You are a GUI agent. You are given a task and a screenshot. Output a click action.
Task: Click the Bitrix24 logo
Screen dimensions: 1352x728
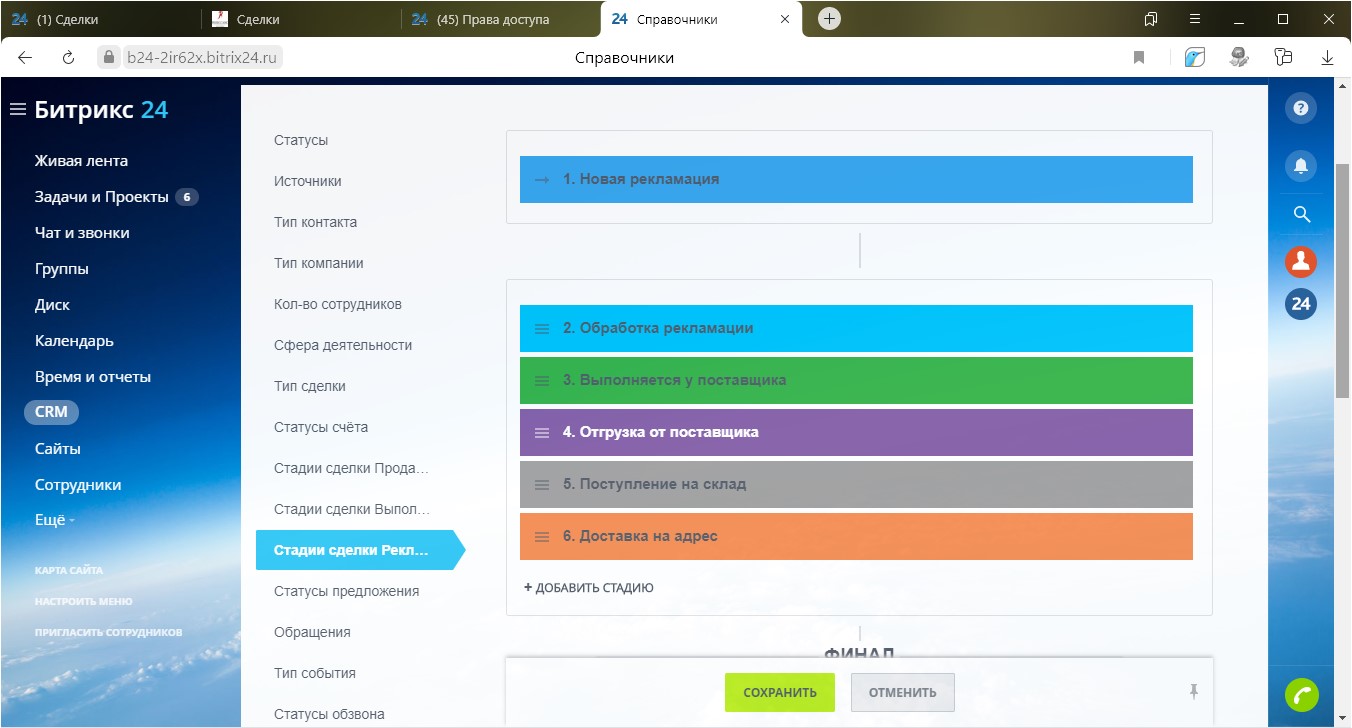(101, 110)
